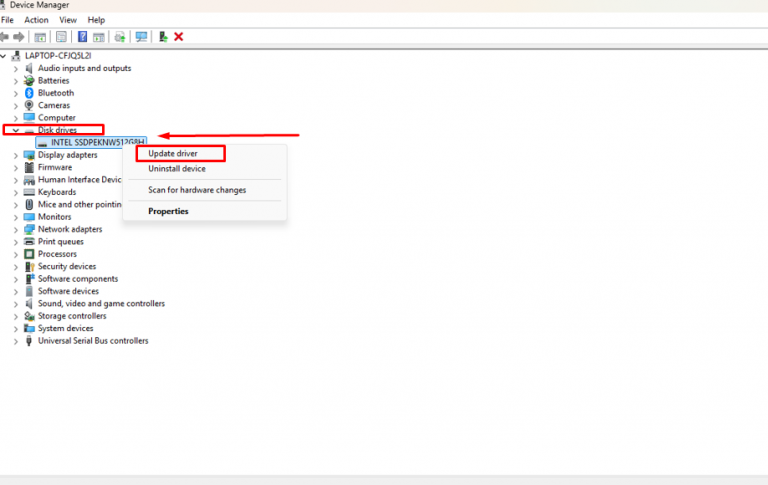Collapse the Disk drives category
768x485 pixels.
coord(16,130)
